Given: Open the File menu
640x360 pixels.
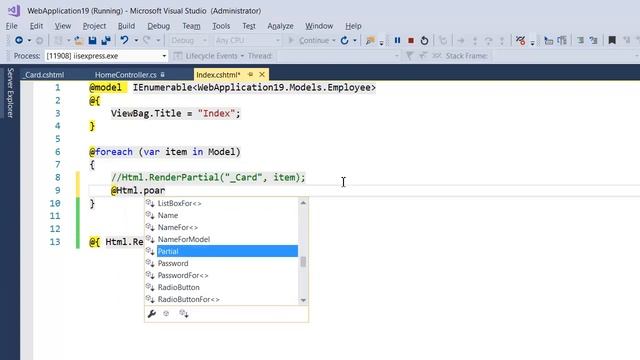Looking at the screenshot, I should click(11, 26).
